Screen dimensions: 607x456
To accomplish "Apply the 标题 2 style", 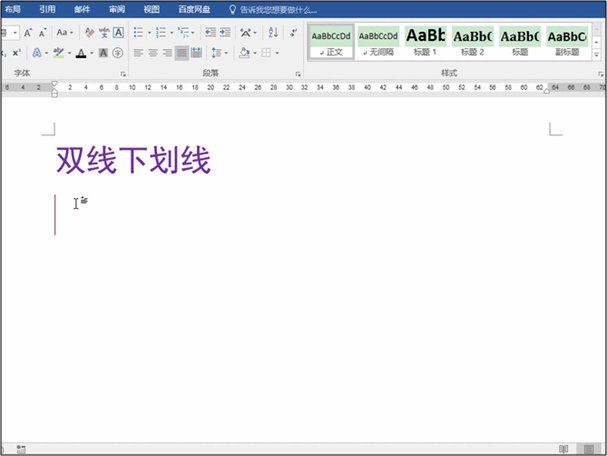I will tap(473, 42).
